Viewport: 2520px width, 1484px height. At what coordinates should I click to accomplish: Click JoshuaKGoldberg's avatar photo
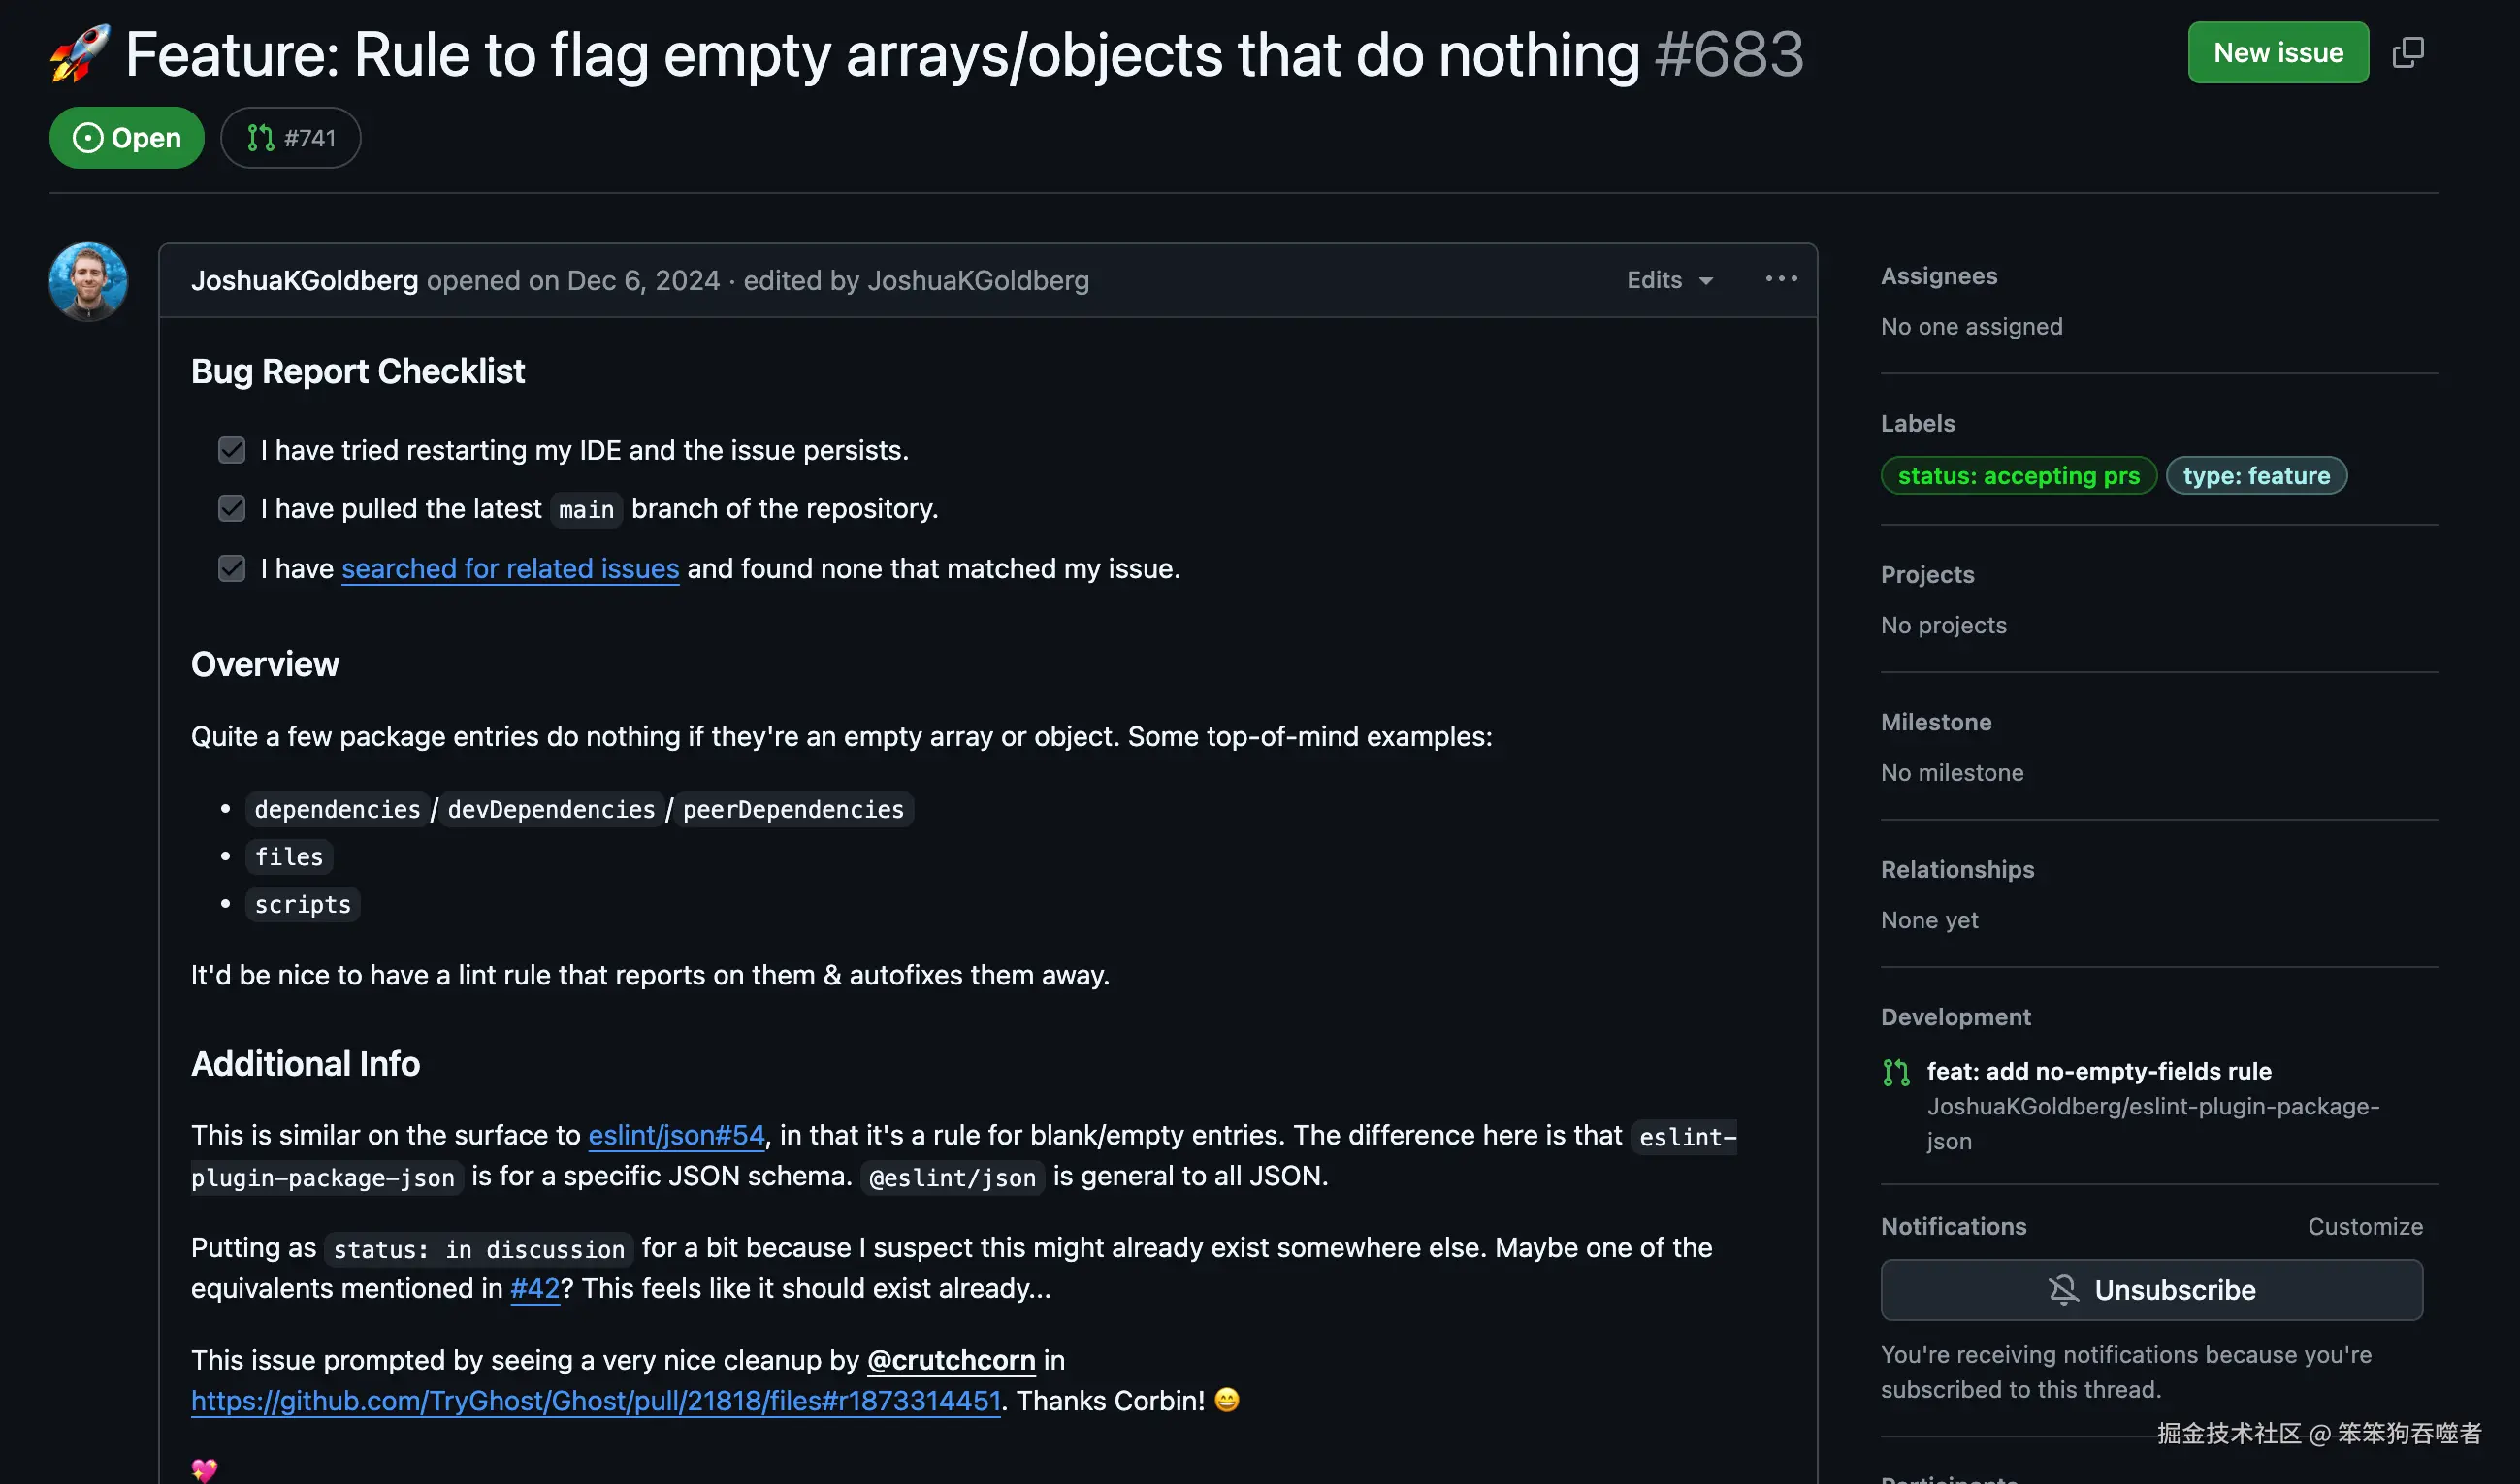coord(88,281)
